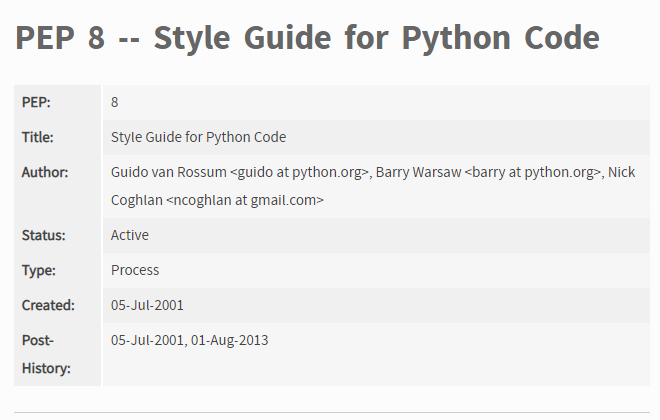Image resolution: width=660 pixels, height=420 pixels.
Task: Select the 'Post-History:' row label
Action: tap(46, 354)
